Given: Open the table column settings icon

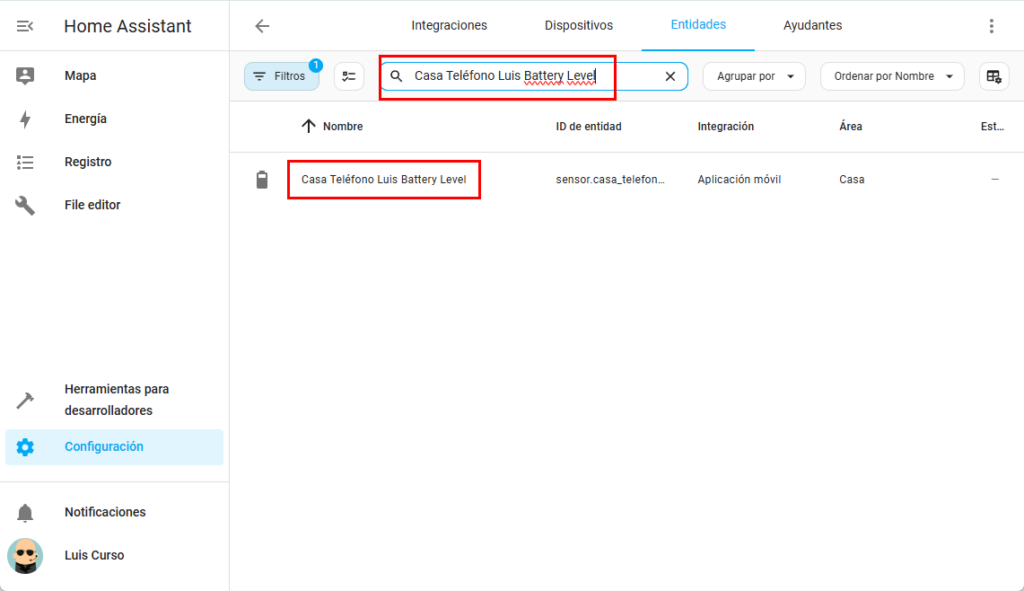Looking at the screenshot, I should [x=993, y=76].
